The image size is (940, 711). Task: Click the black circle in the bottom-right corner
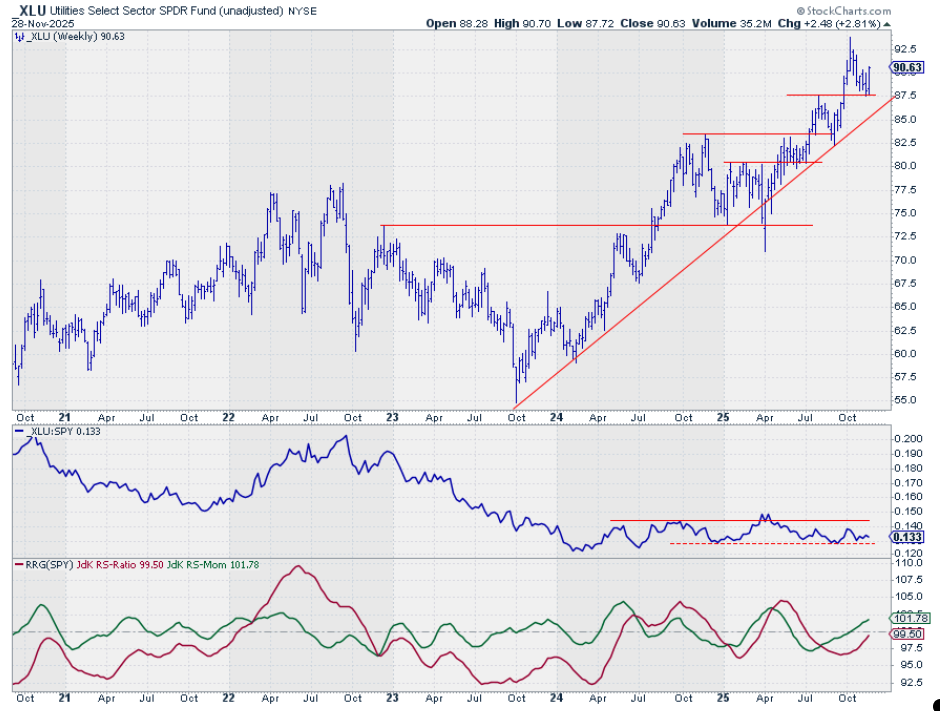click(x=934, y=704)
